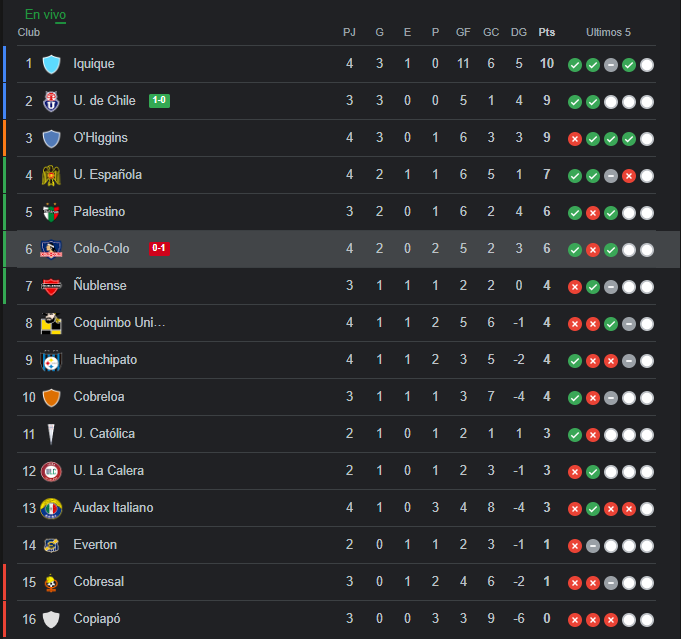This screenshot has width=681, height=639.
Task: Click the Everton team name
Action: click(95, 544)
